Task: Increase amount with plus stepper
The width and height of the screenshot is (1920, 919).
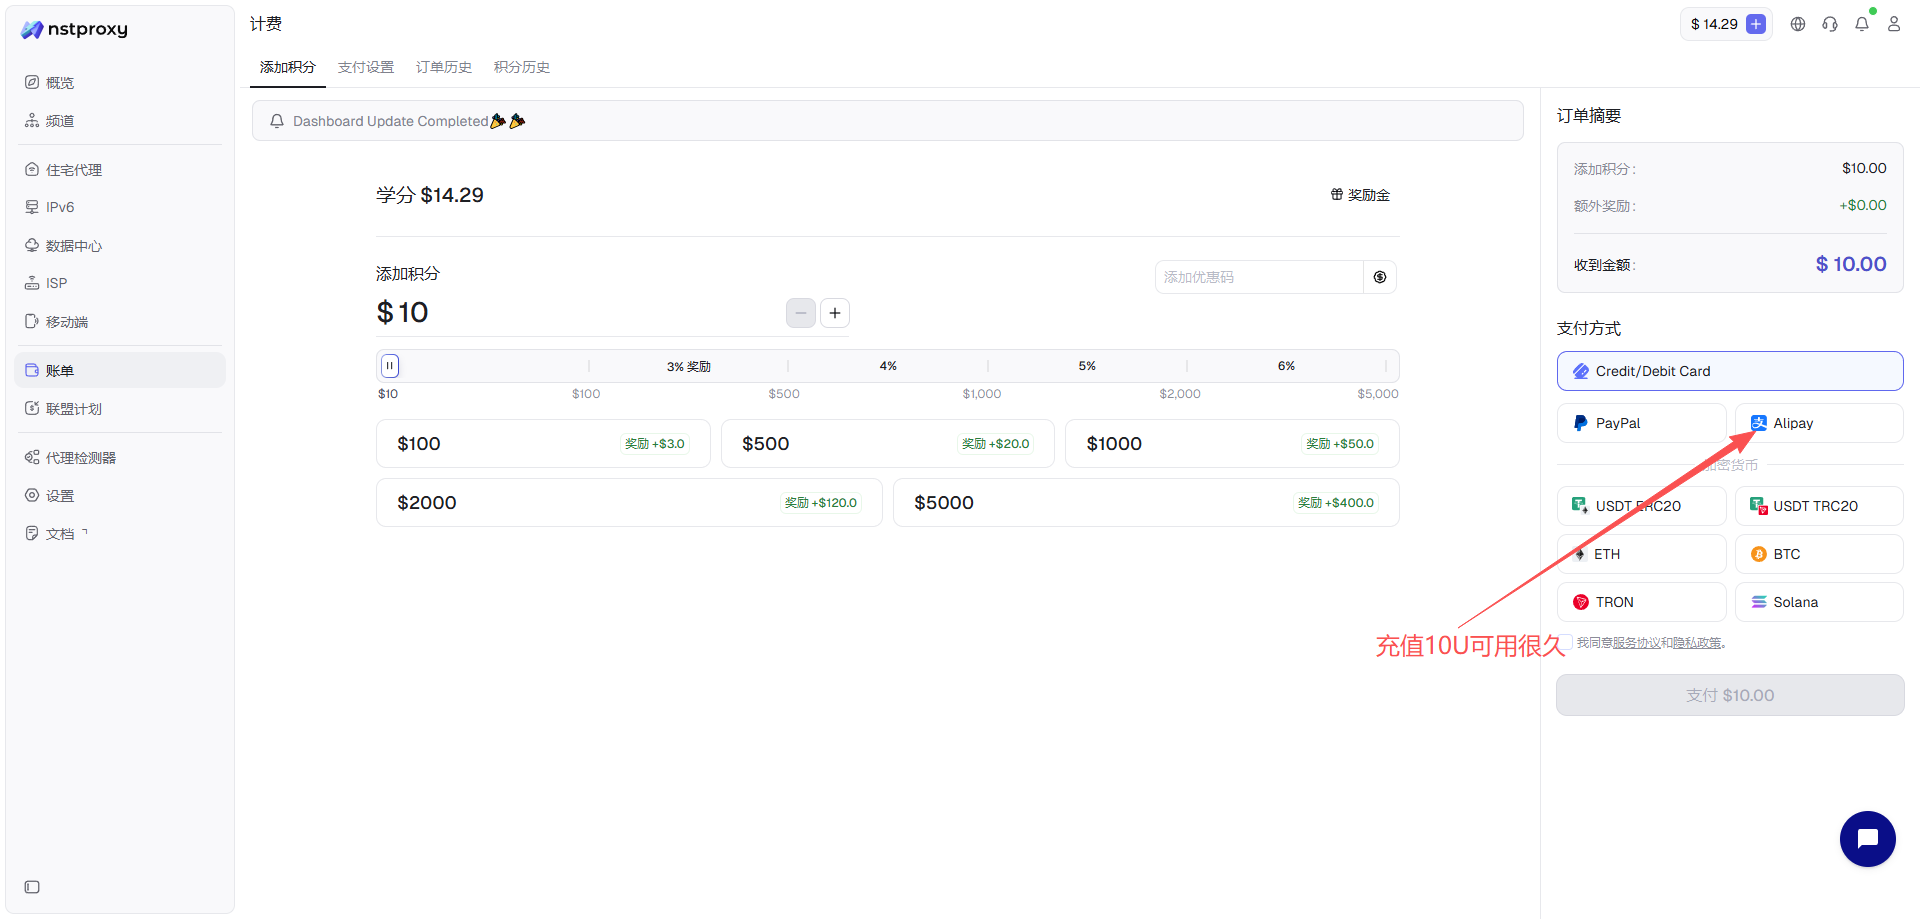Action: [835, 313]
